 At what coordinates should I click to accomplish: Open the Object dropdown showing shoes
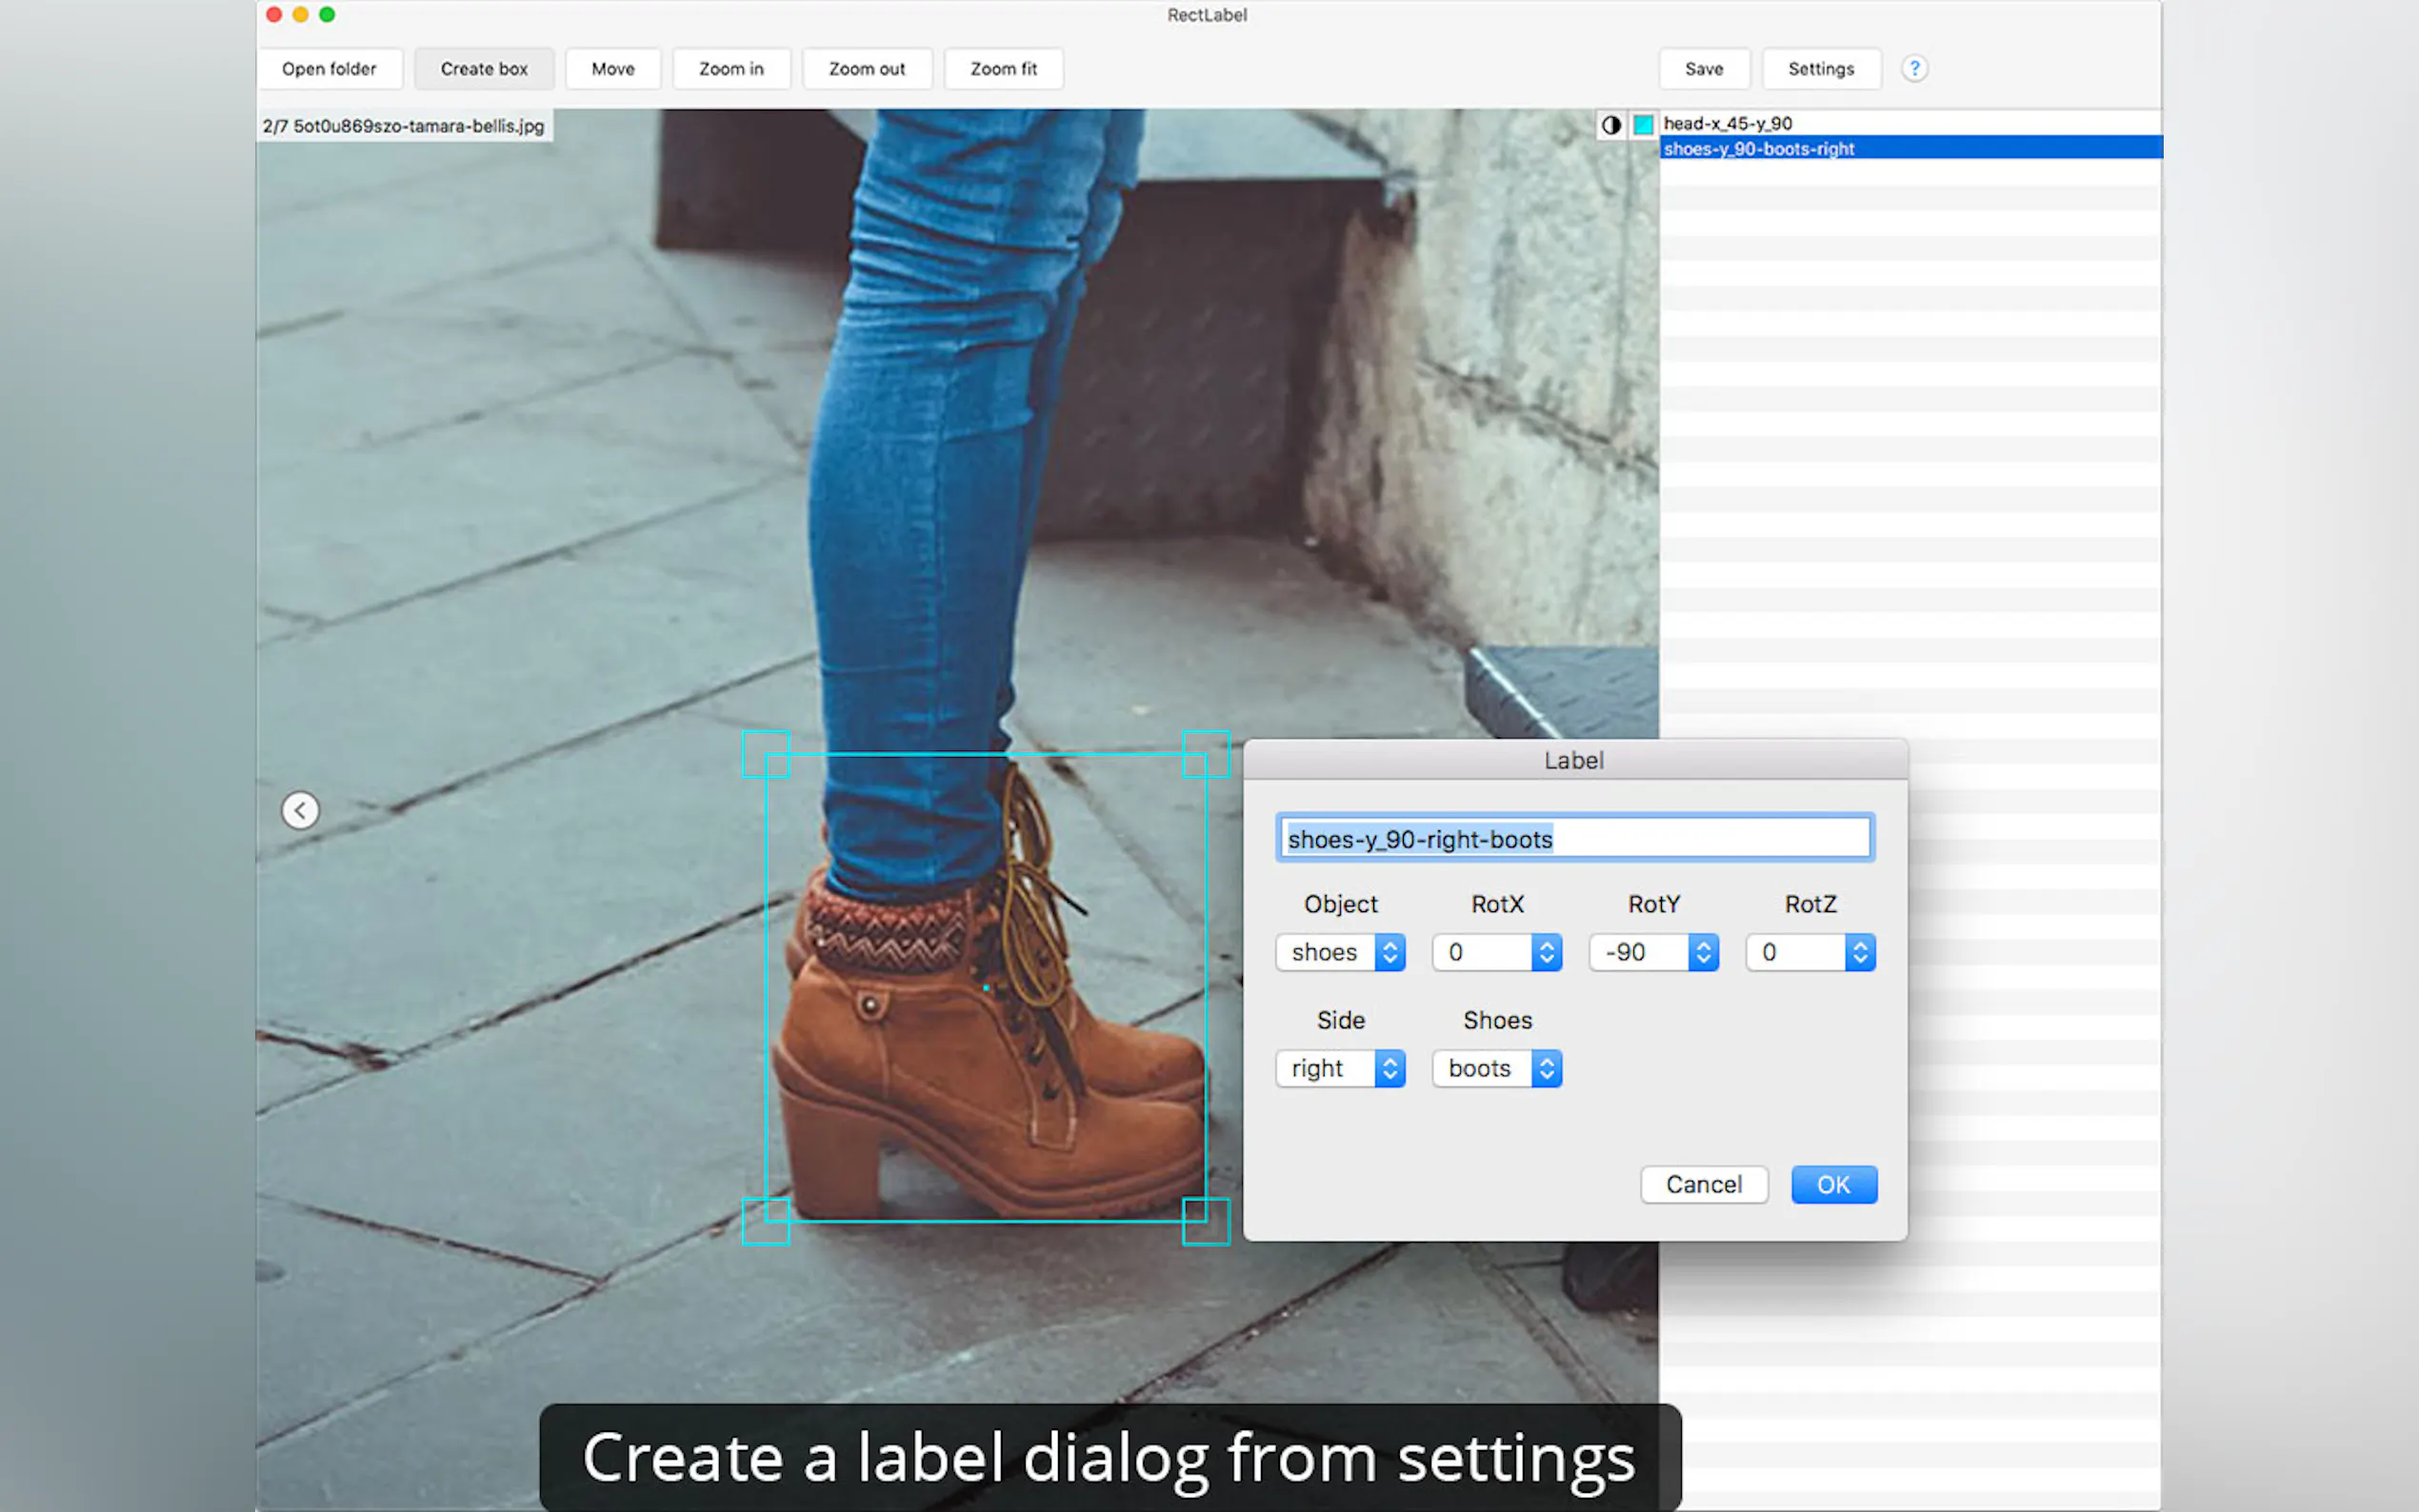coord(1340,952)
